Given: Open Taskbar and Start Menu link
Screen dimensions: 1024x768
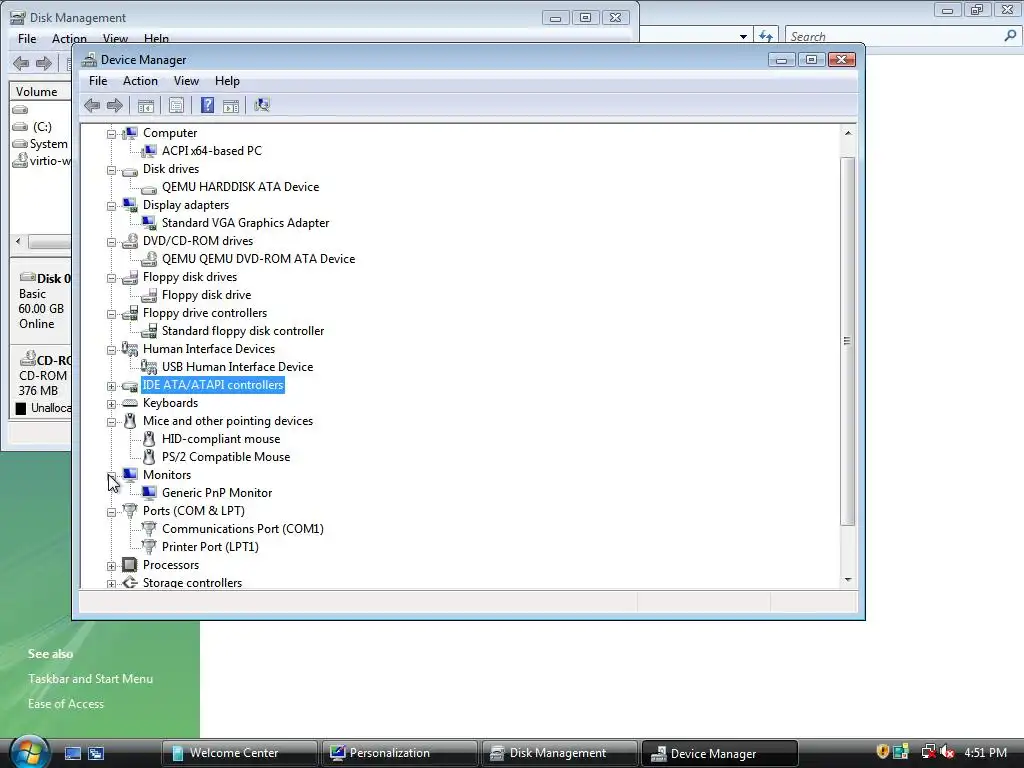Looking at the screenshot, I should (x=90, y=679).
